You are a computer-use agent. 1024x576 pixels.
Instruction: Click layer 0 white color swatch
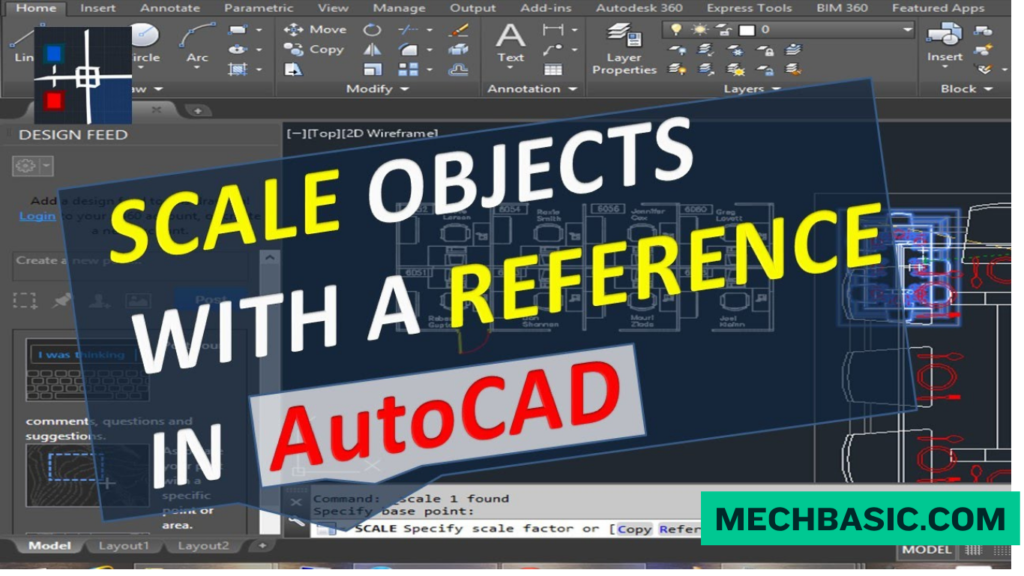pos(747,29)
